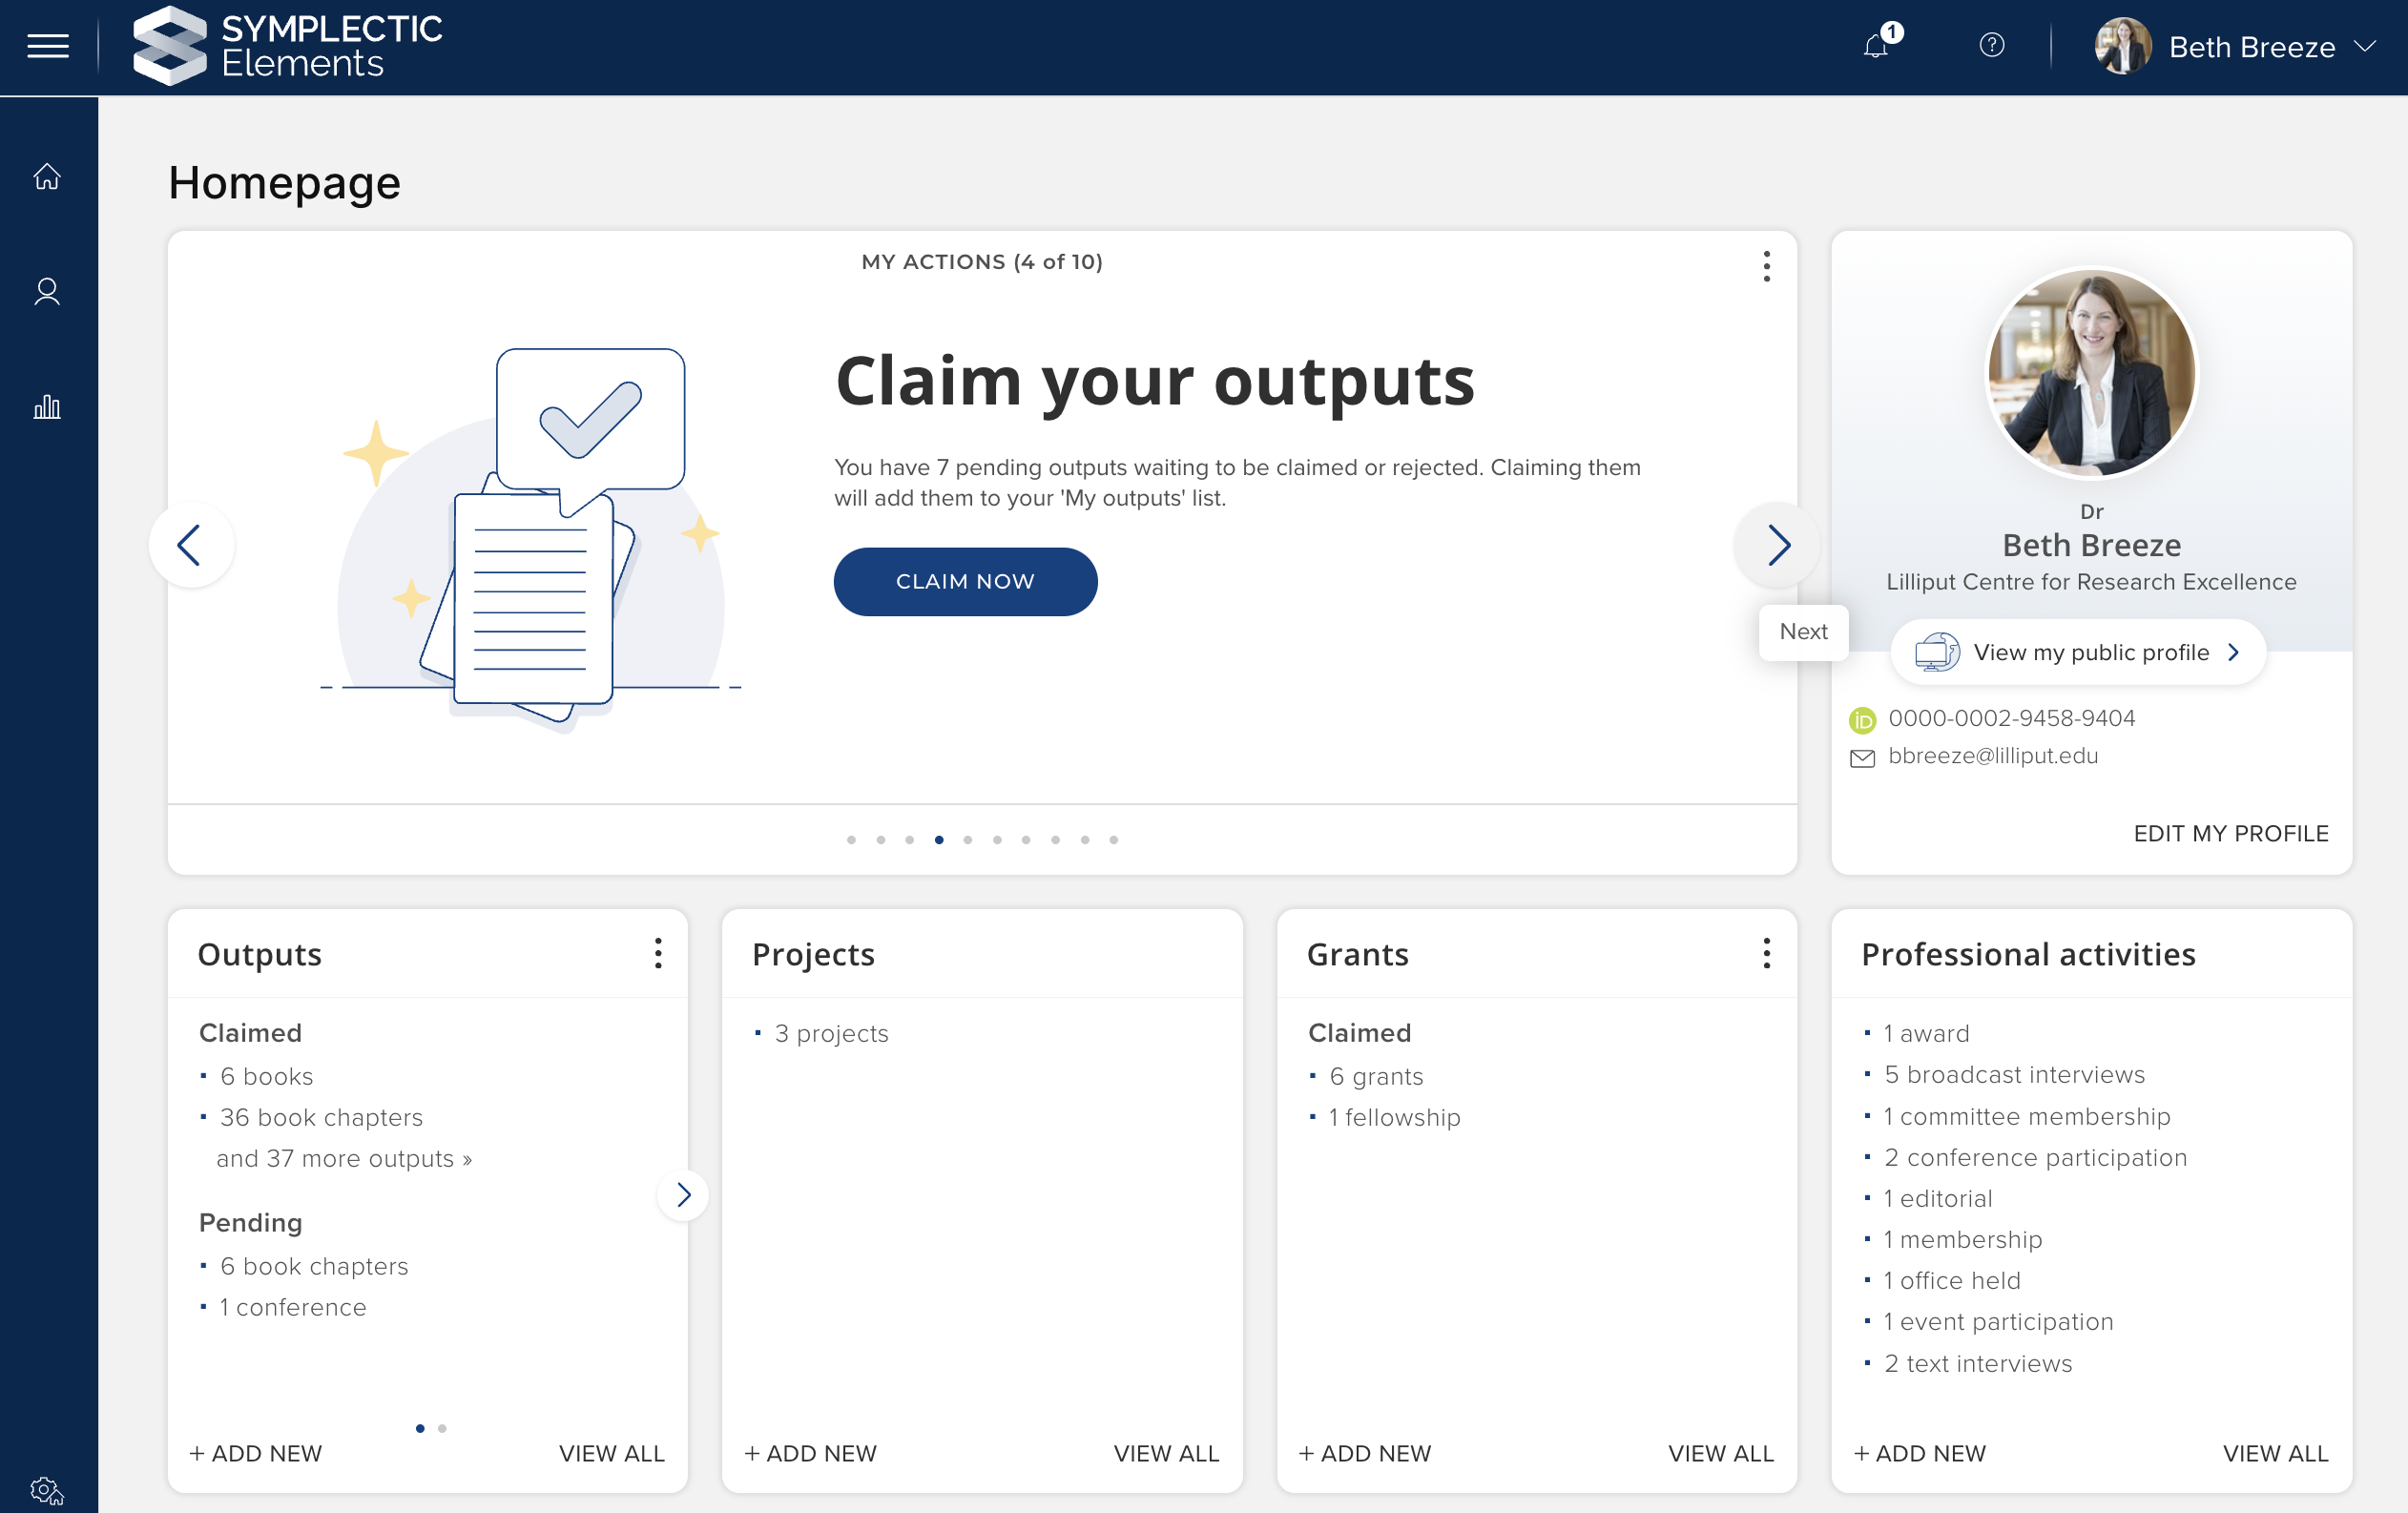
Task: Open the My Actions three-dot menu
Action: coord(1766,266)
